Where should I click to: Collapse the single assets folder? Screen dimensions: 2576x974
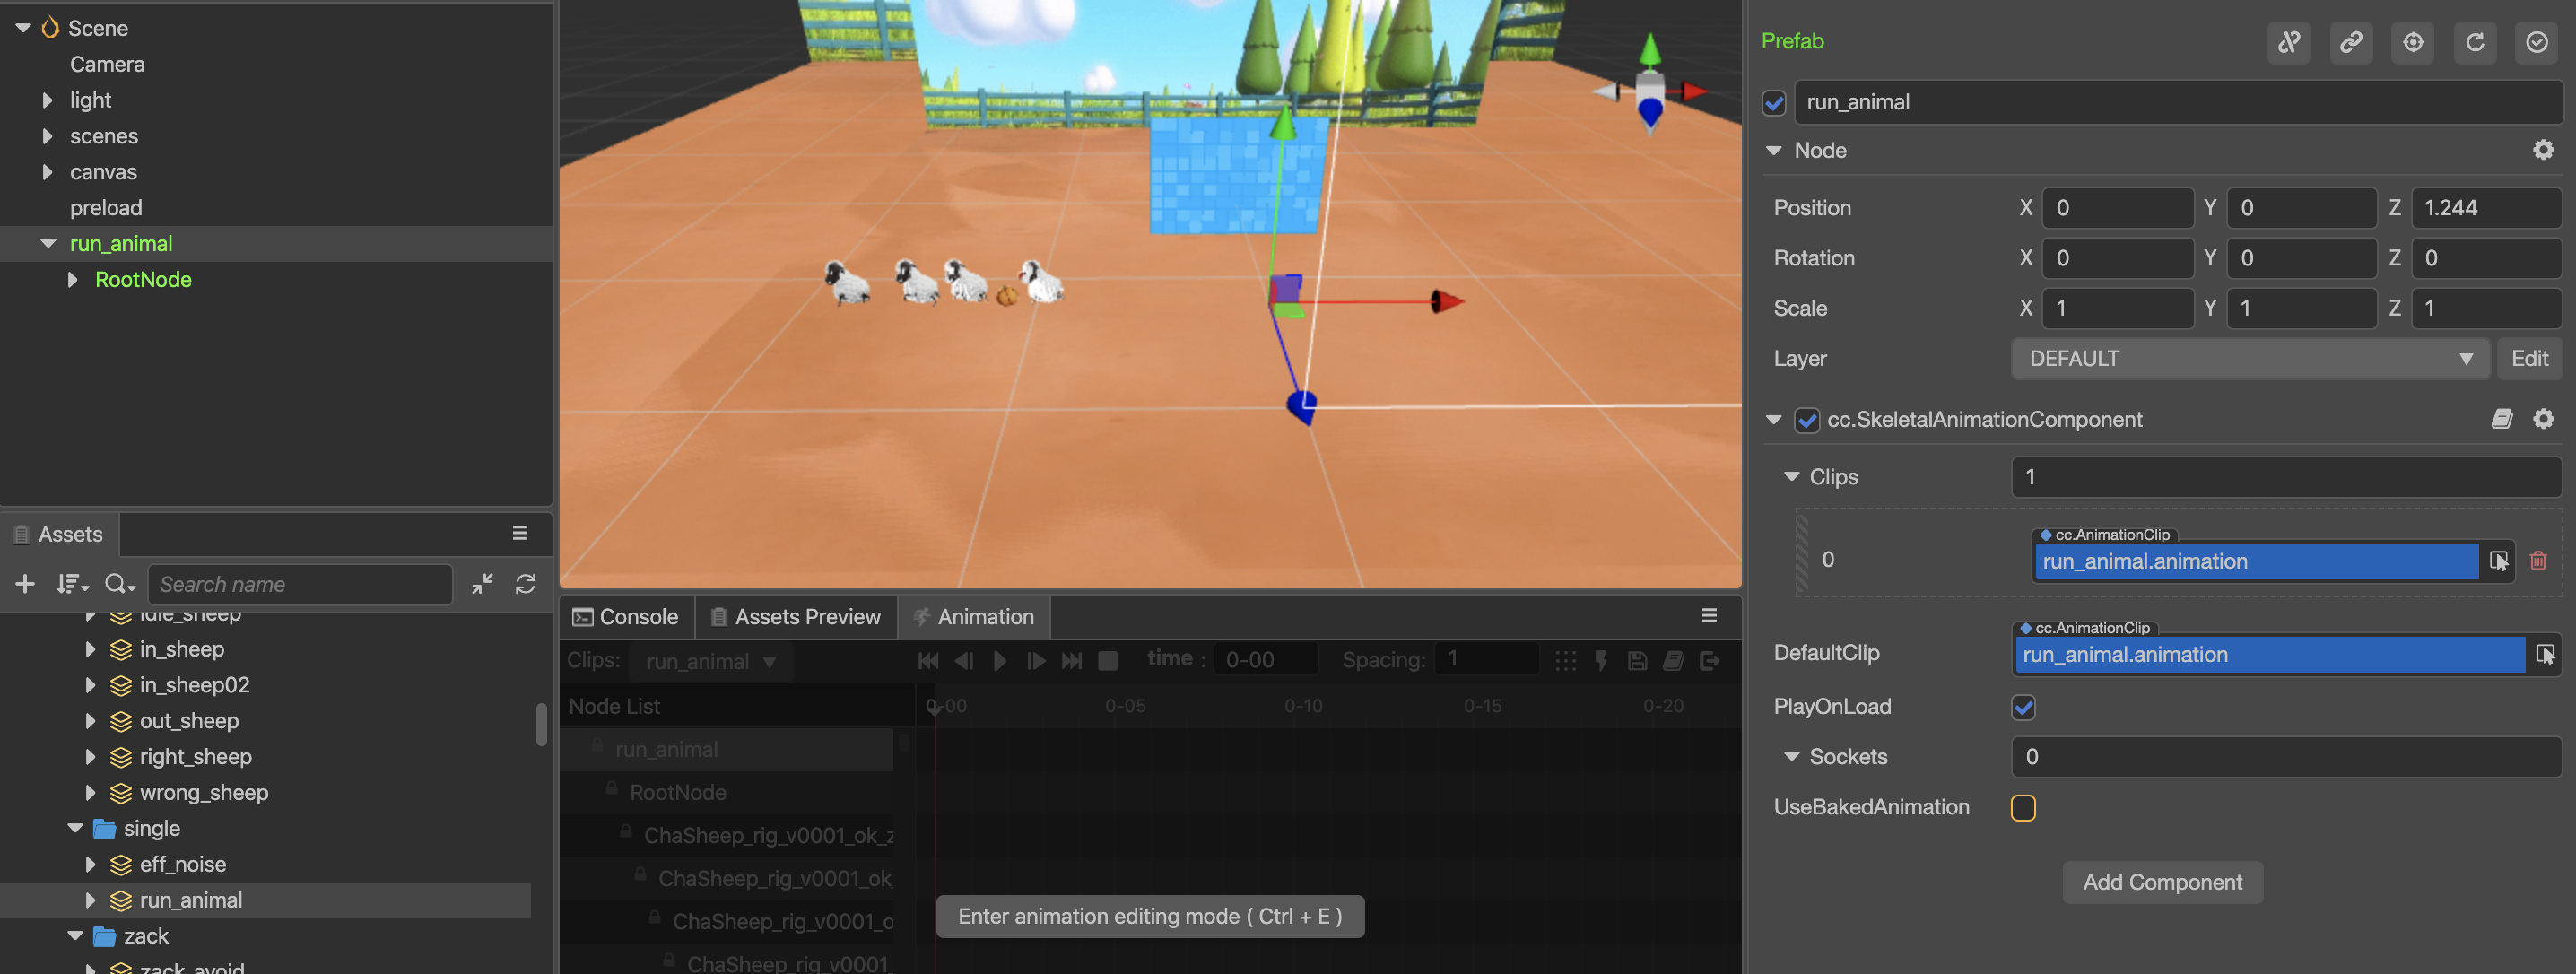point(75,828)
